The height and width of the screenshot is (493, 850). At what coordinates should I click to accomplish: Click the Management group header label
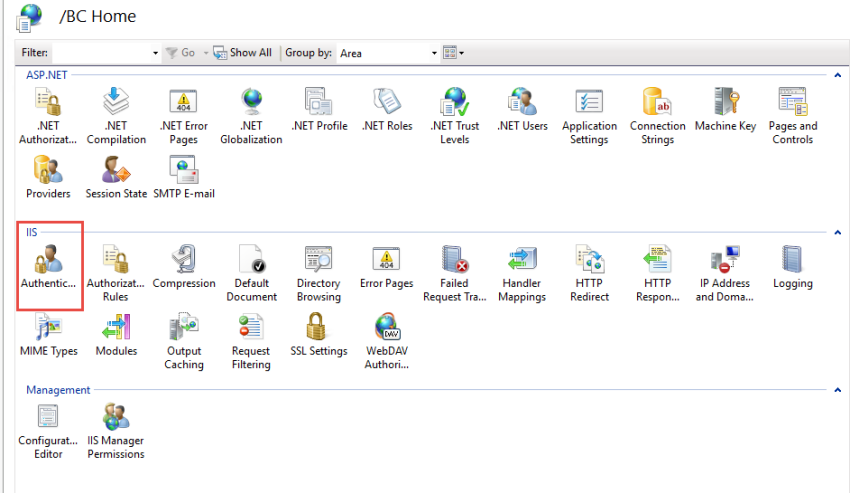pyautogui.click(x=58, y=390)
